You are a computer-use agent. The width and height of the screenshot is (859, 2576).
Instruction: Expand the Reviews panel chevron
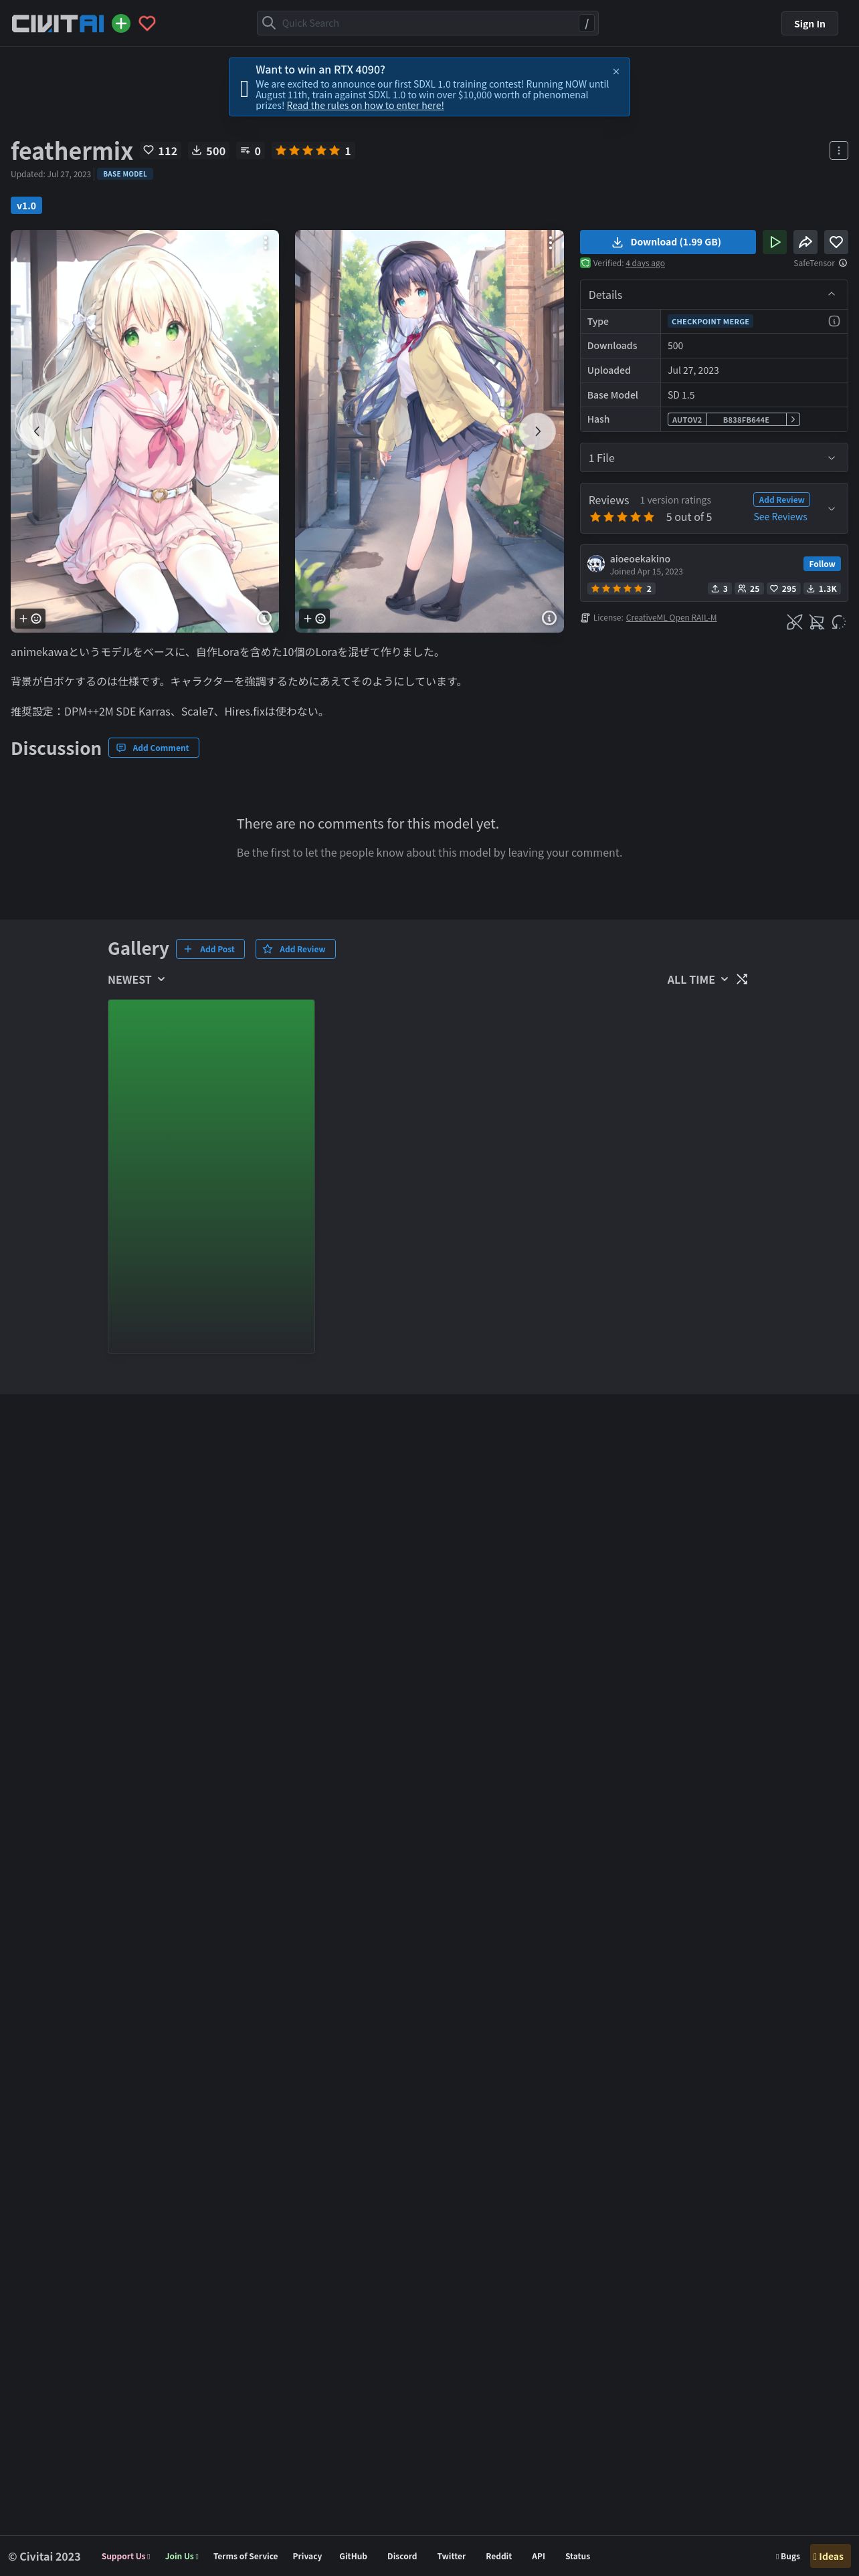click(831, 508)
